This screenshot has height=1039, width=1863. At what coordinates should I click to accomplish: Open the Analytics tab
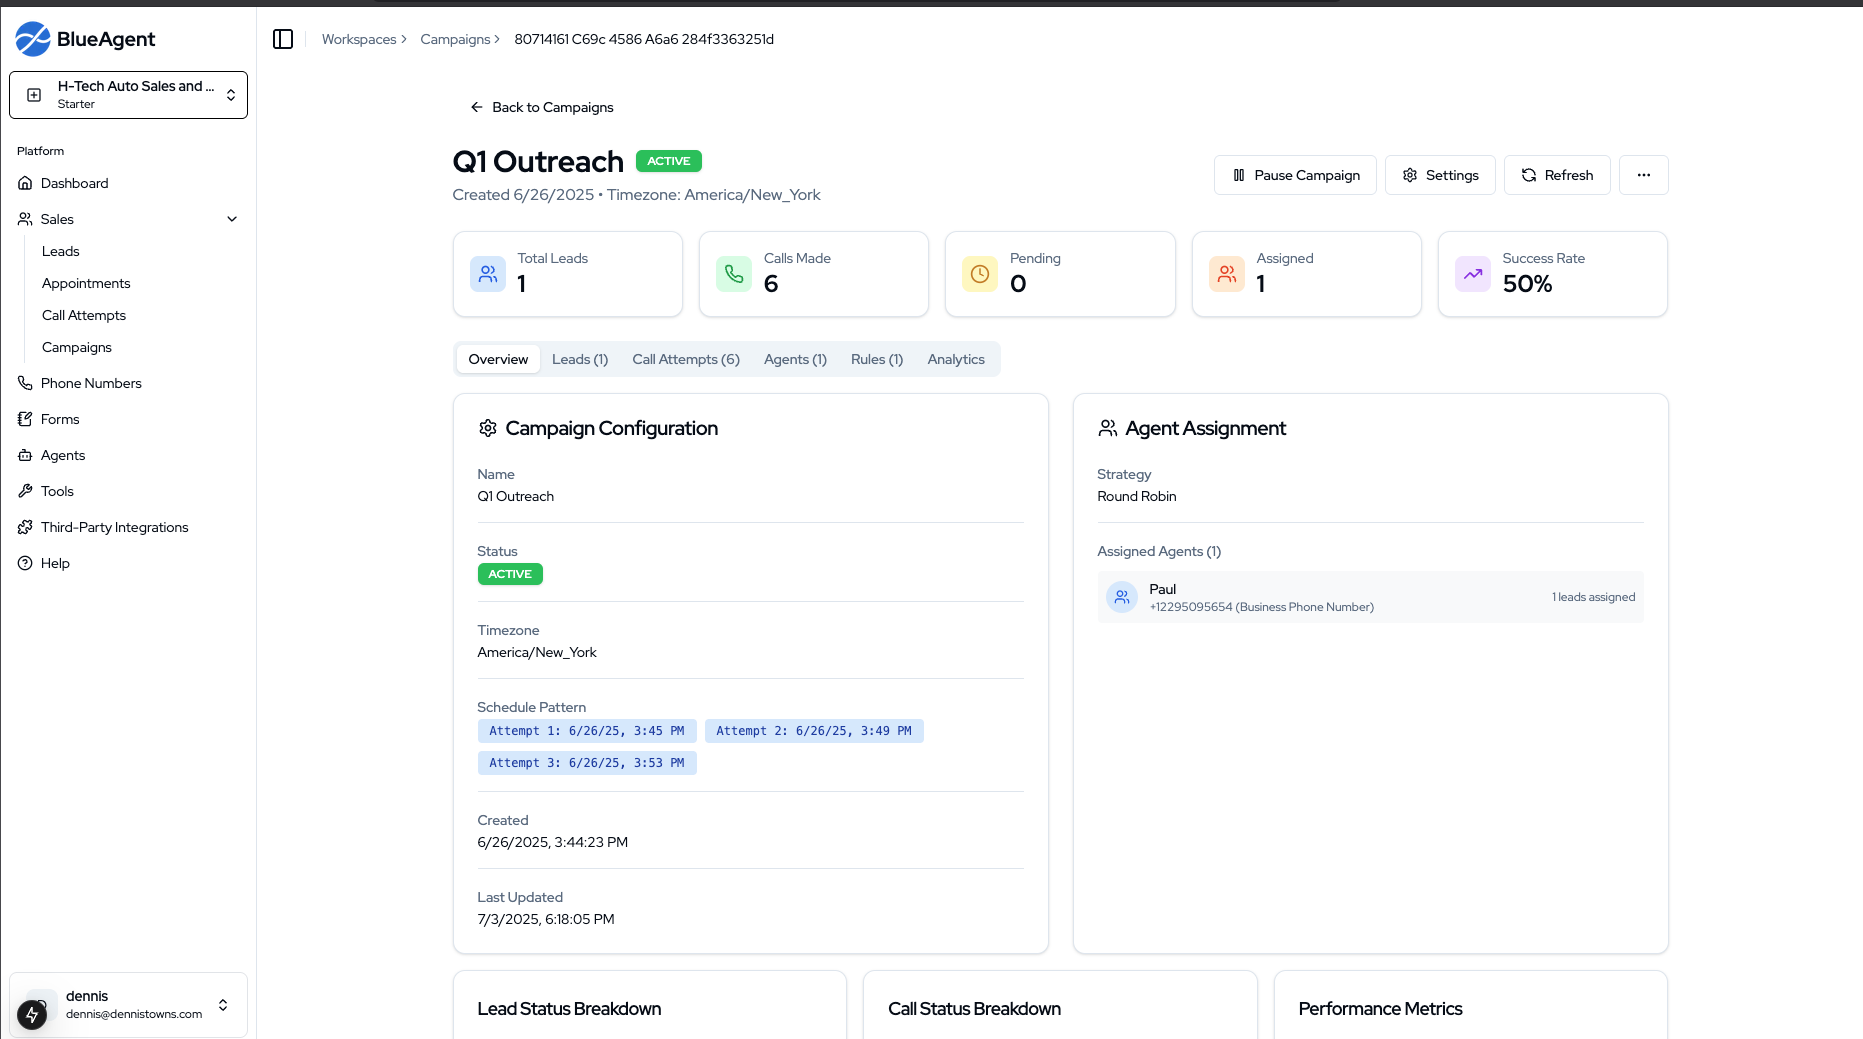(x=956, y=359)
